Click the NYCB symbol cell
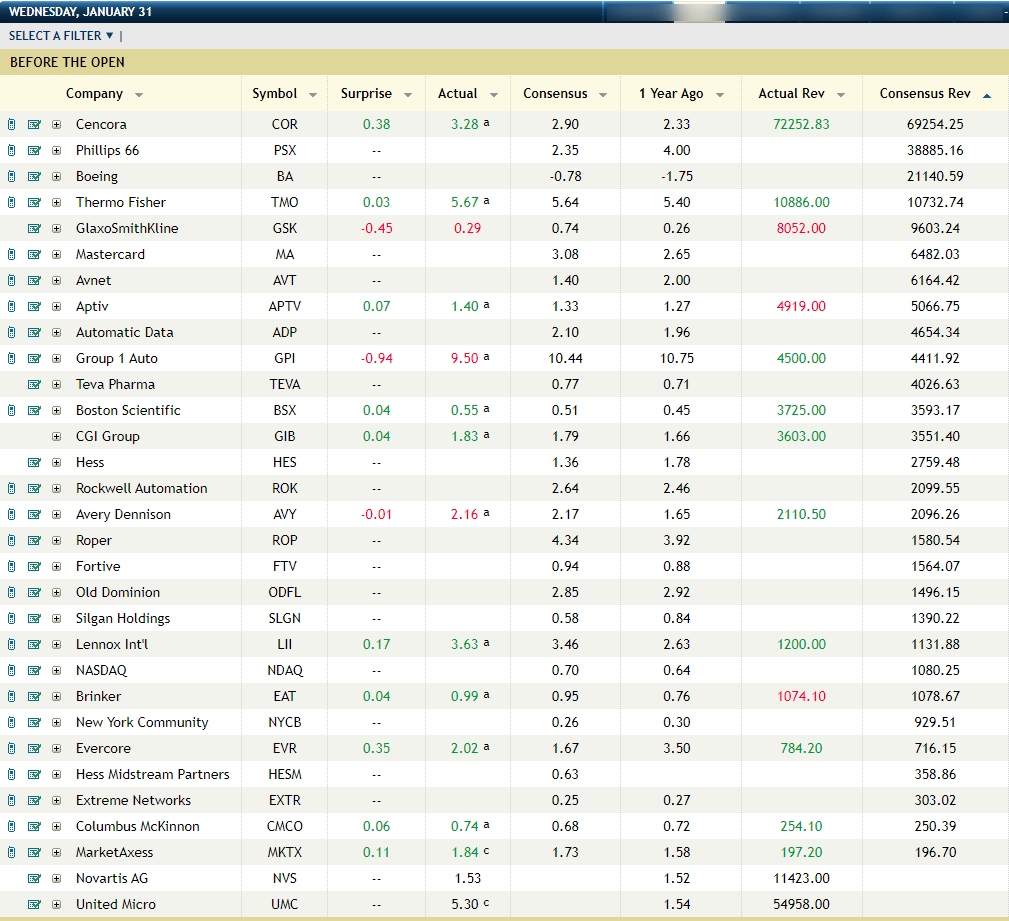The image size is (1009, 921). [x=284, y=723]
